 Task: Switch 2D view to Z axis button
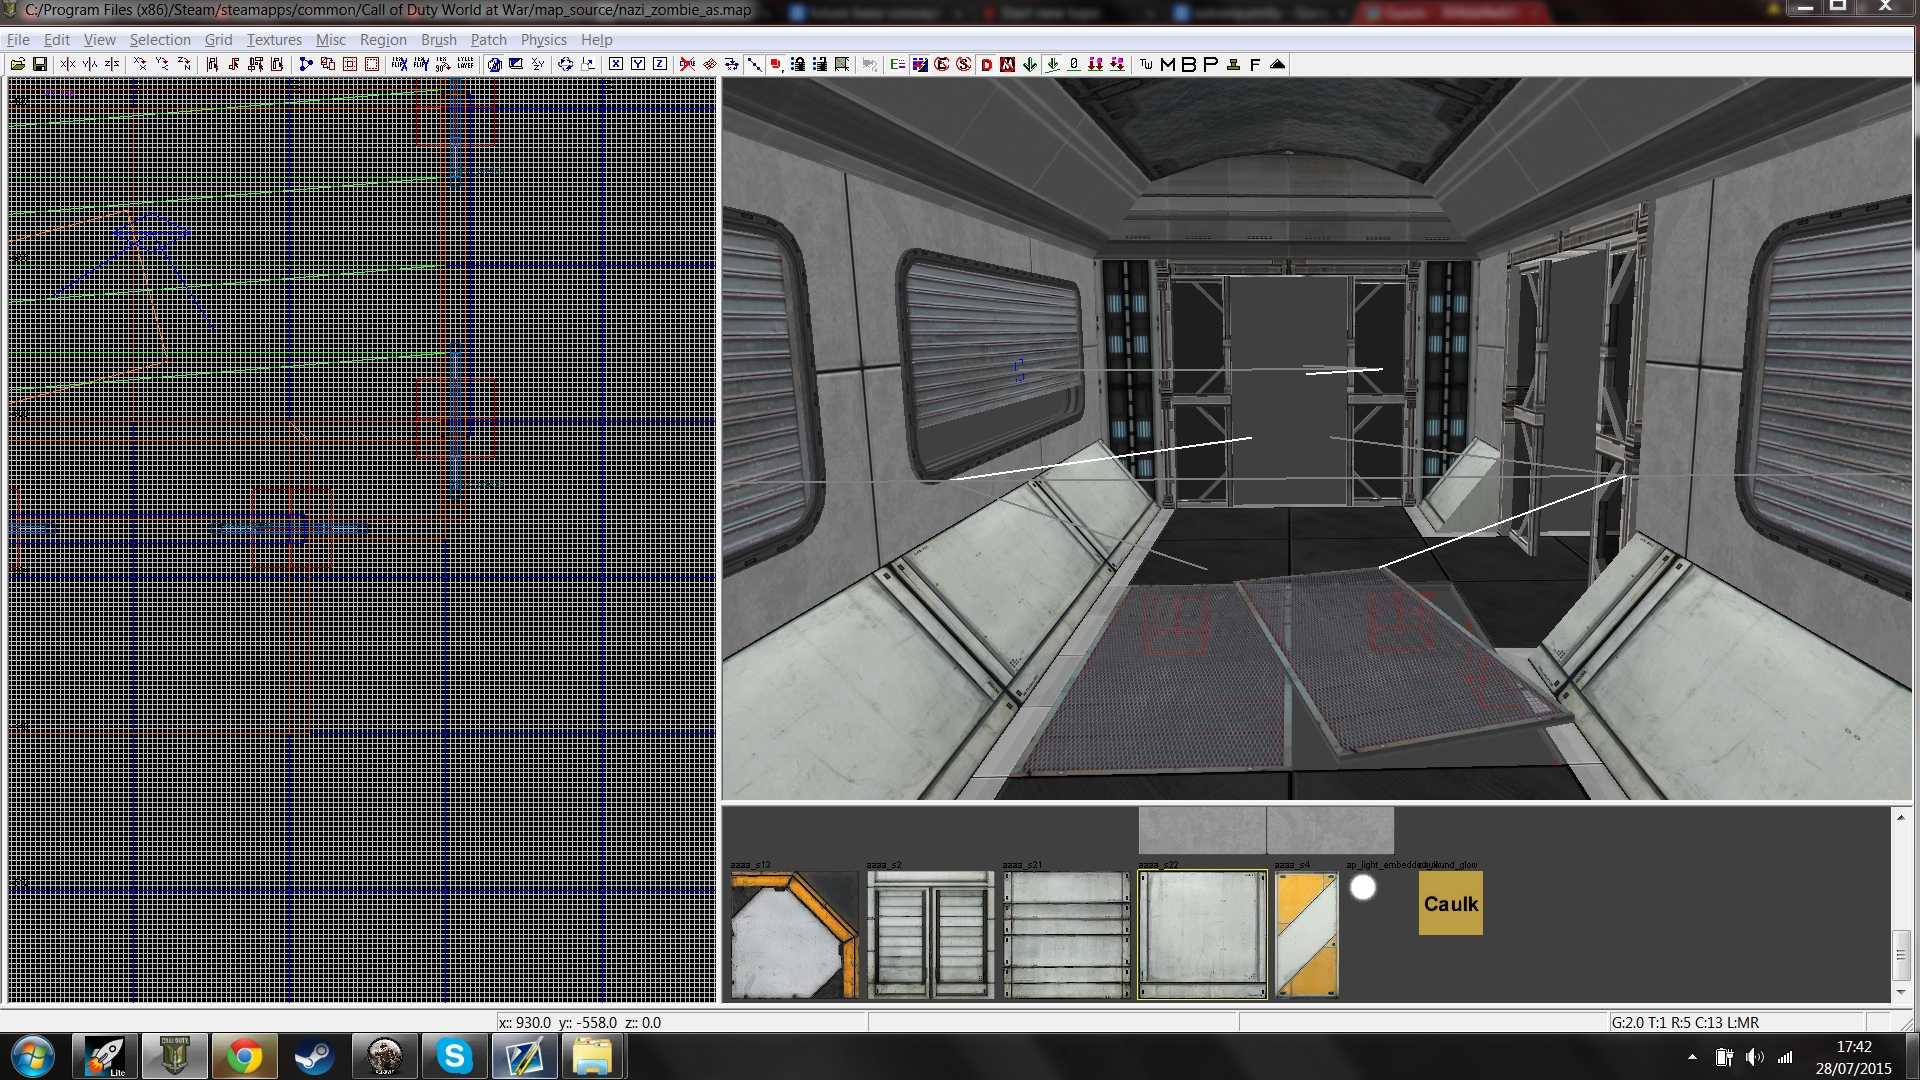[660, 64]
